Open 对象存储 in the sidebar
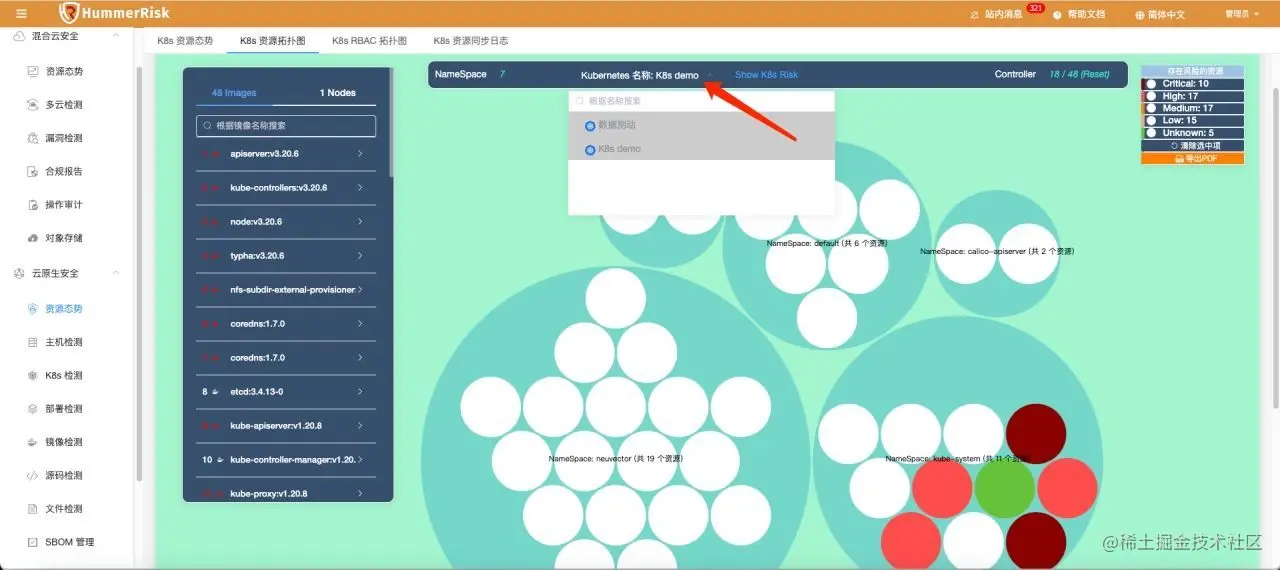The width and height of the screenshot is (1280, 570). [64, 238]
